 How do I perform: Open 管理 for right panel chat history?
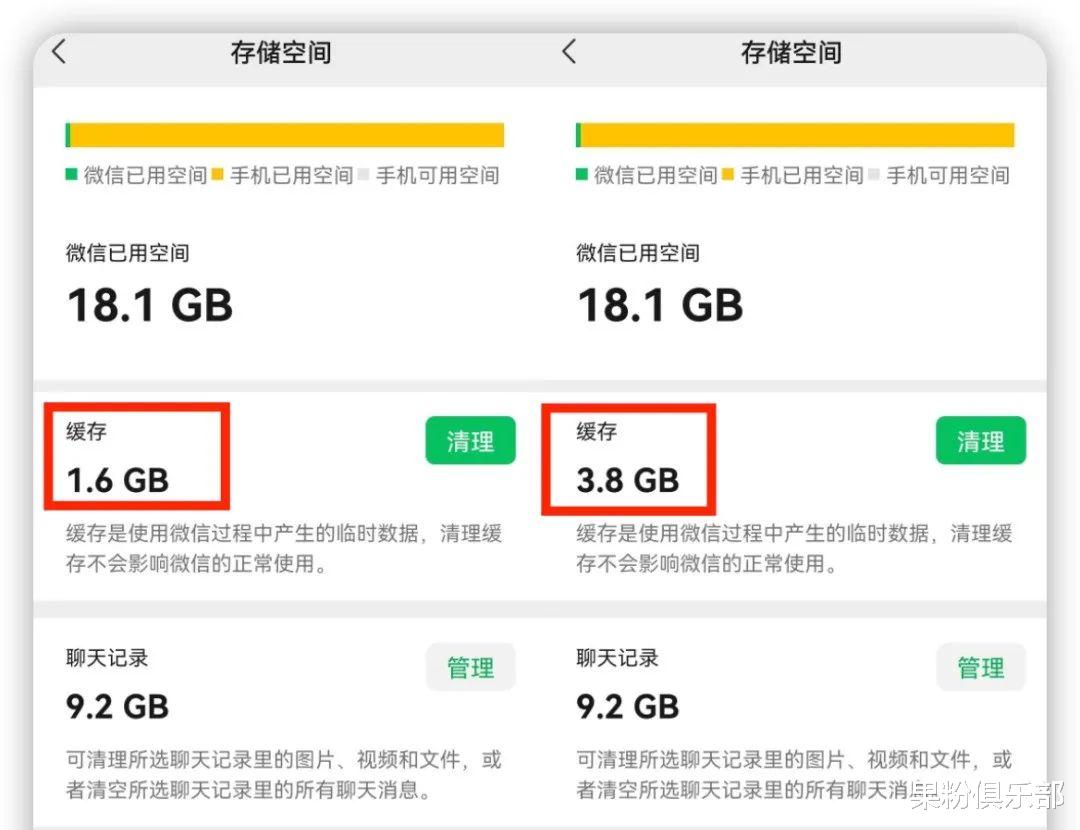(x=981, y=667)
